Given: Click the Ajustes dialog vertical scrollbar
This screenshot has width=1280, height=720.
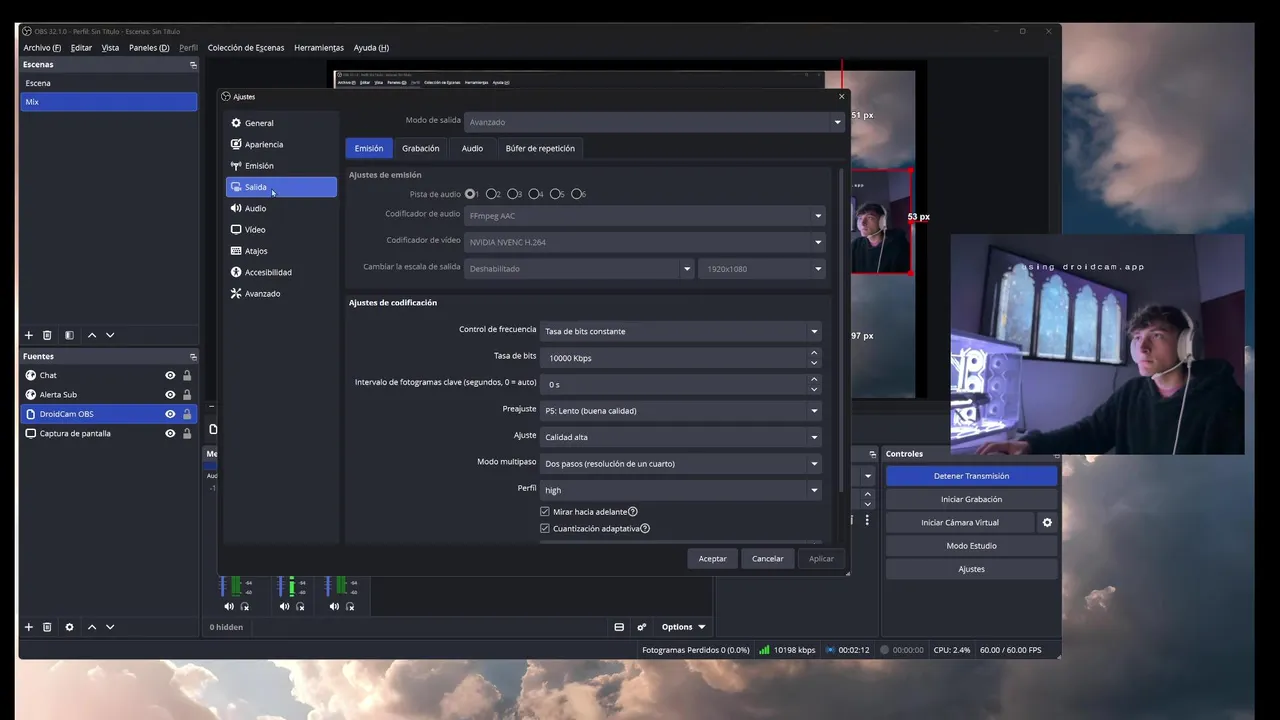Looking at the screenshot, I should pos(841,330).
